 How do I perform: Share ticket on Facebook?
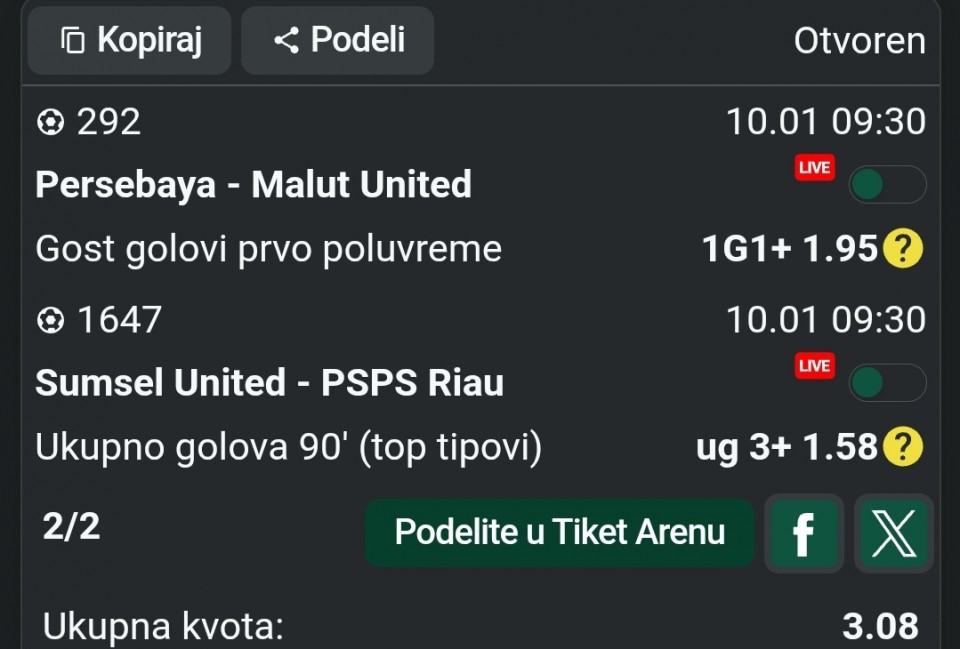tap(803, 533)
